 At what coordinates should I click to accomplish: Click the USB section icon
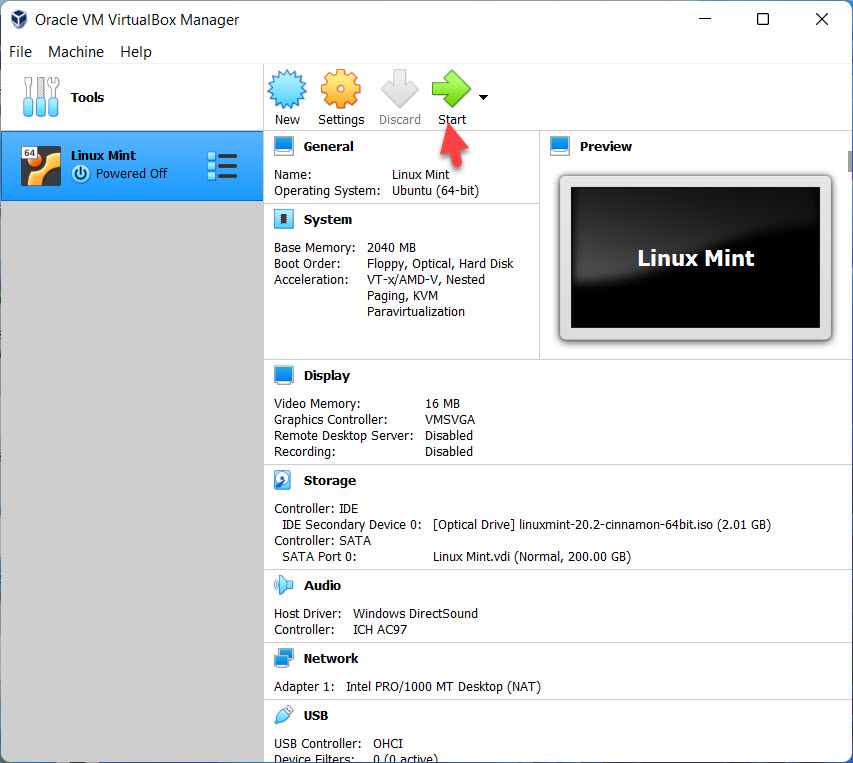pos(284,716)
